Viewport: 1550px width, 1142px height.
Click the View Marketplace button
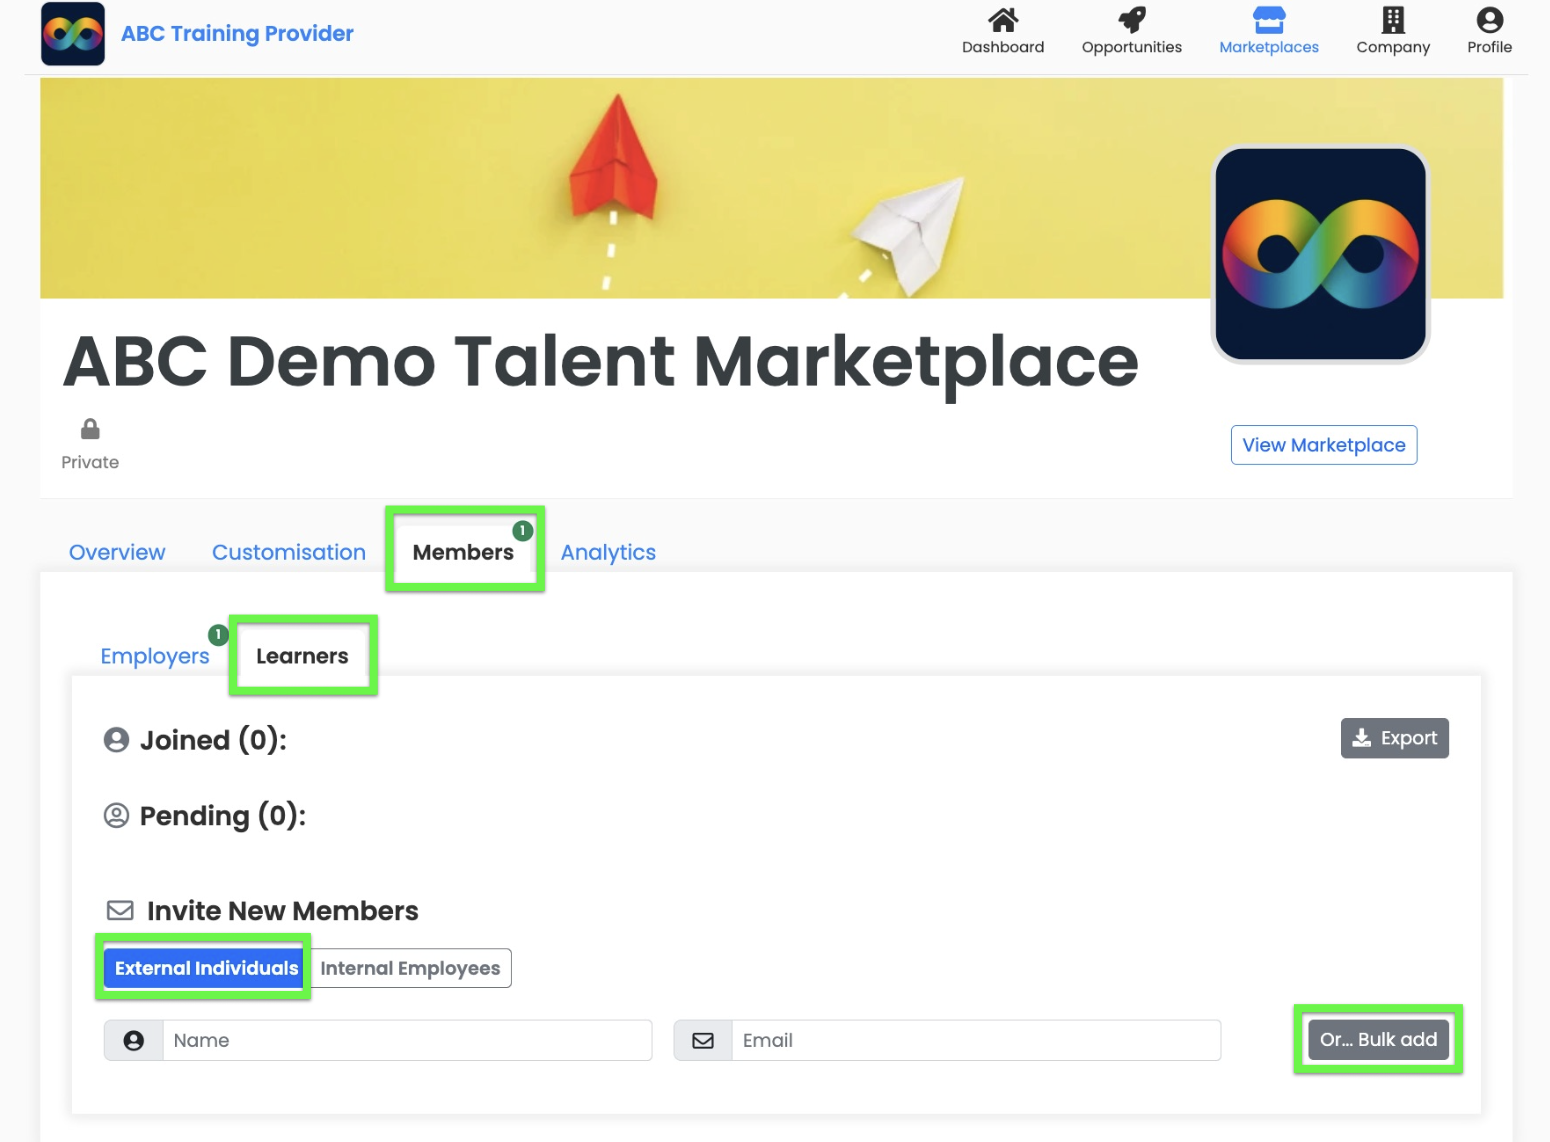tap(1323, 445)
